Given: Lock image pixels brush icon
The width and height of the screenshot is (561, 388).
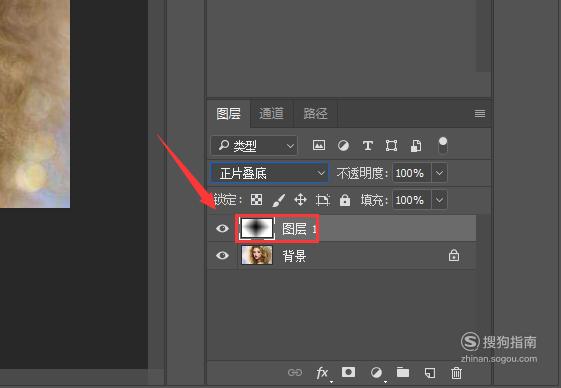Looking at the screenshot, I should click(278, 200).
